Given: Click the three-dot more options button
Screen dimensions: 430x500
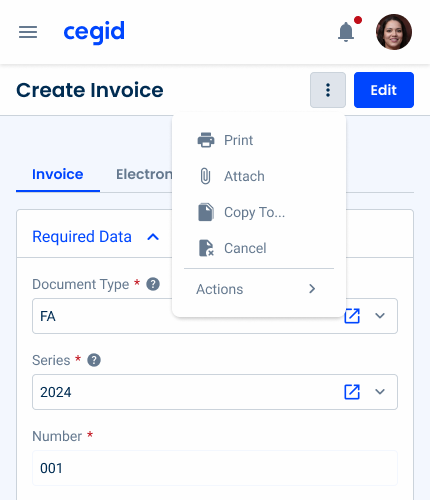Looking at the screenshot, I should 328,90.
